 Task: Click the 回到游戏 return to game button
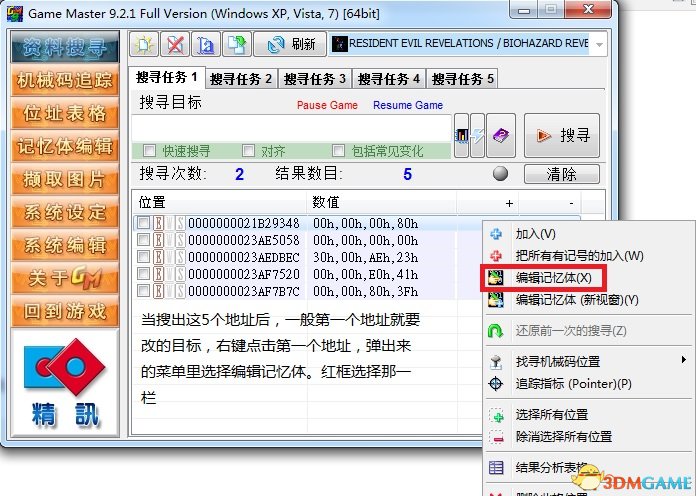point(65,310)
